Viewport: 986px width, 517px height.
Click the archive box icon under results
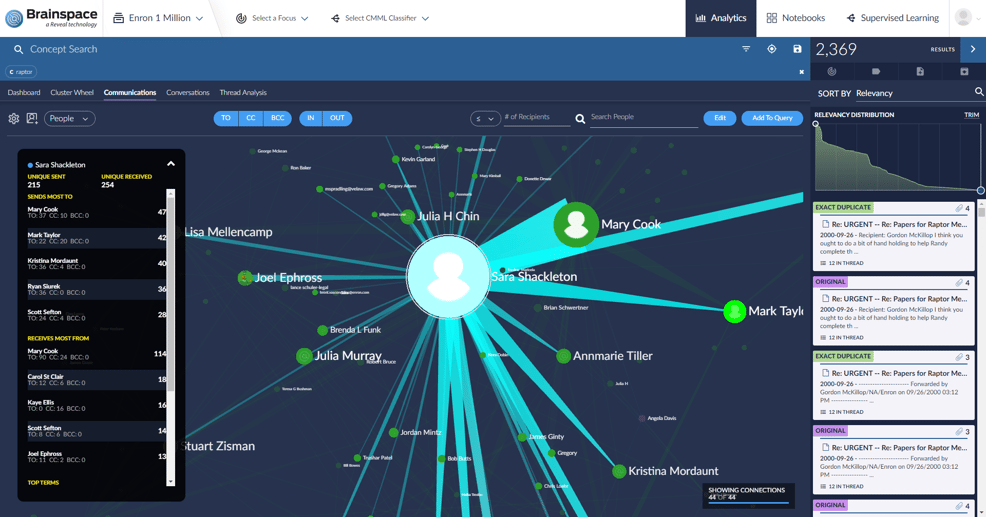click(x=964, y=72)
